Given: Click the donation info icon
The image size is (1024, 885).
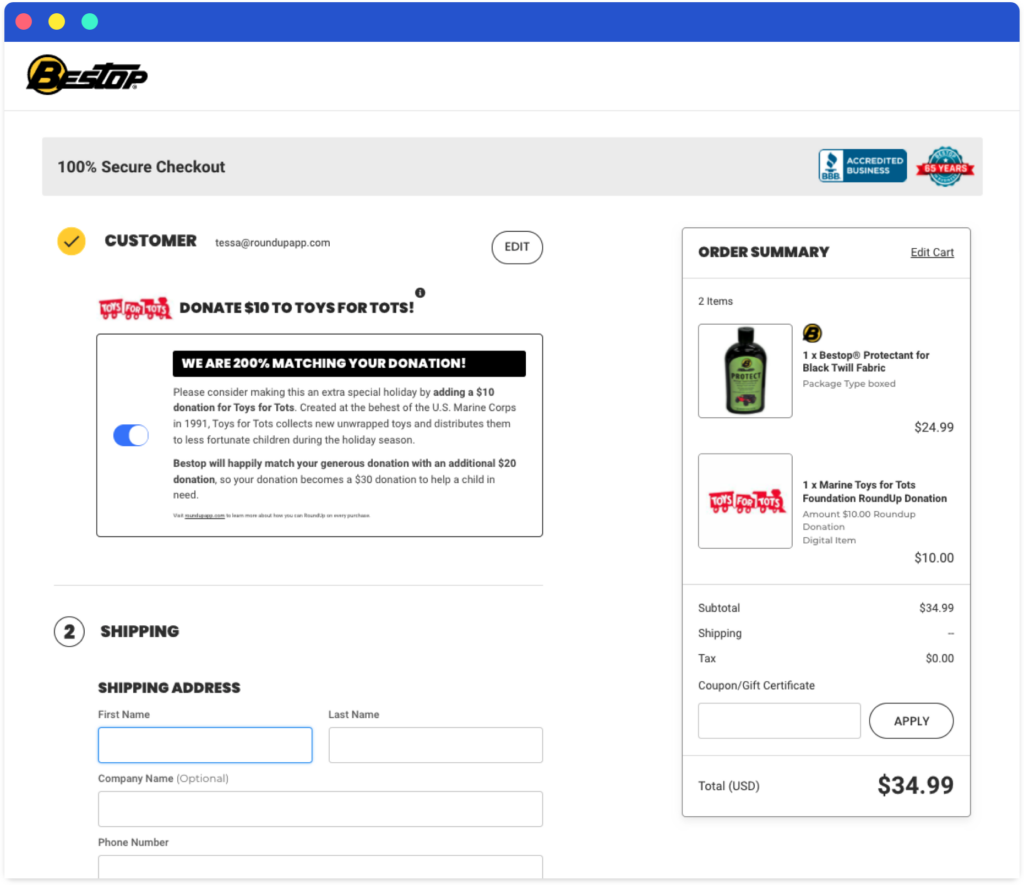Looking at the screenshot, I should click(420, 293).
